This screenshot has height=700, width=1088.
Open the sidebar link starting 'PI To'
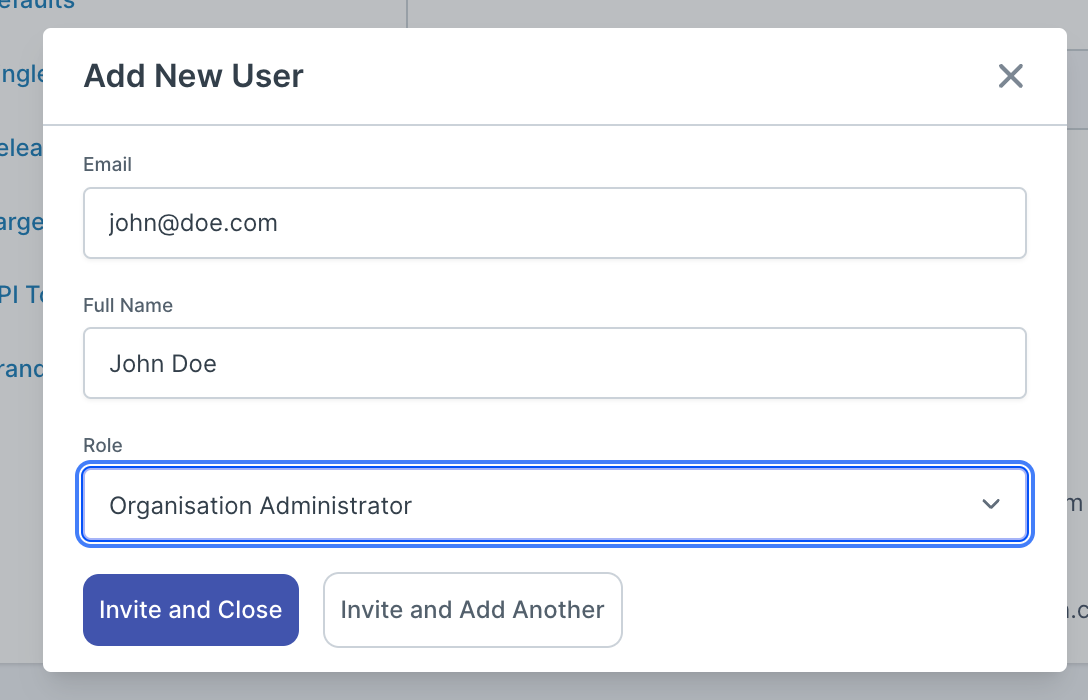21,295
